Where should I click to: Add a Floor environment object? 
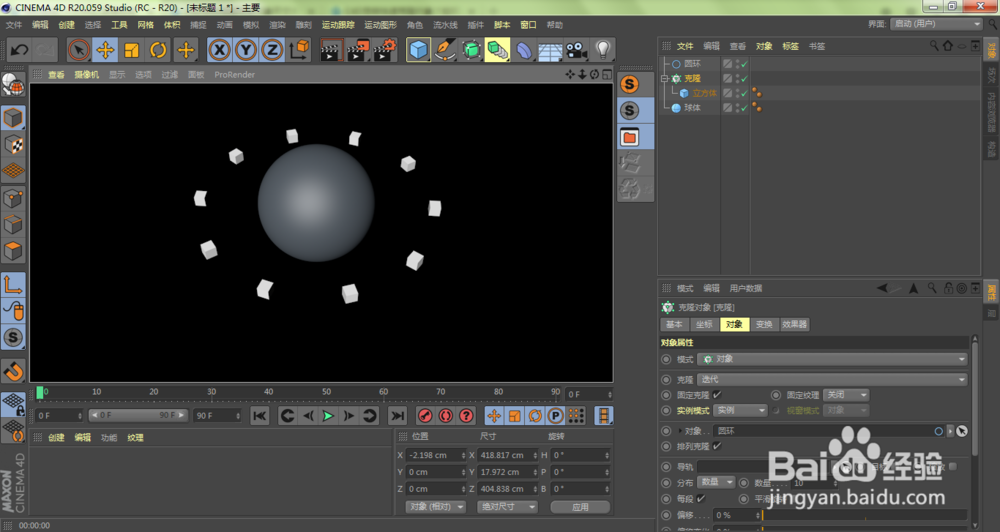(x=550, y=50)
